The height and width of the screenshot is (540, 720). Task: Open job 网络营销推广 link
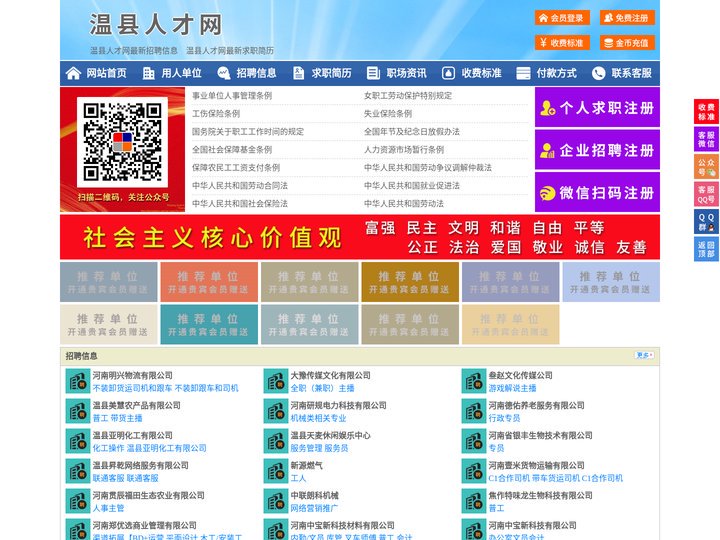(x=314, y=508)
